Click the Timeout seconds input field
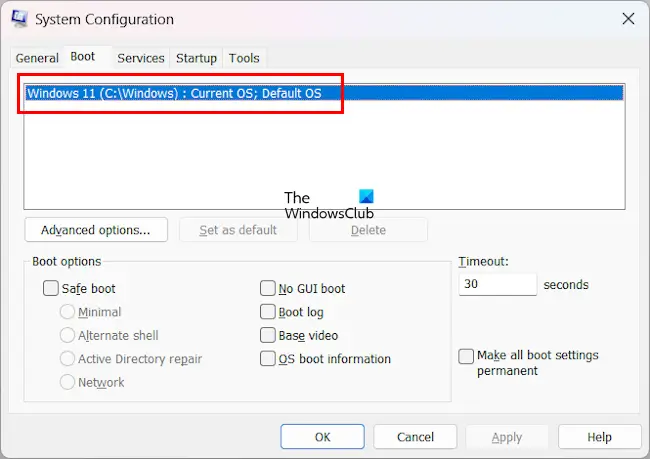650x459 pixels. (x=497, y=284)
